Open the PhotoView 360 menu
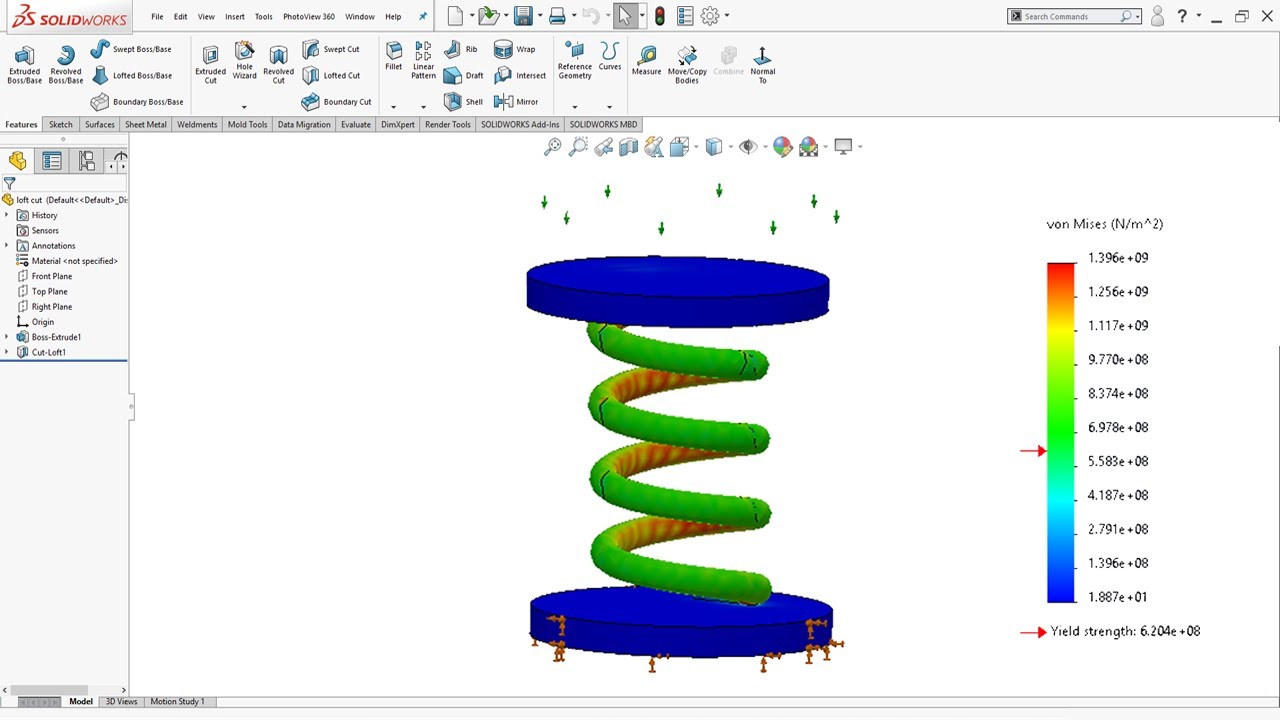The width and height of the screenshot is (1280, 720). (x=308, y=17)
